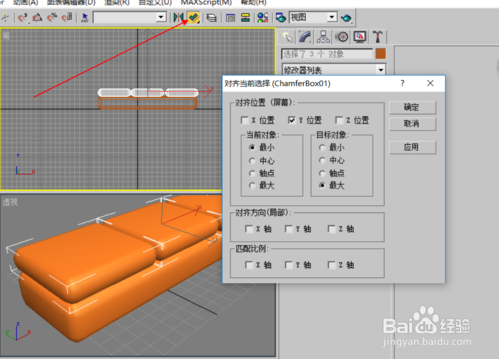Enable Z 轴 under 对齐方向(局部)
Image resolution: width=502 pixels, height=361 pixels.
click(x=331, y=229)
